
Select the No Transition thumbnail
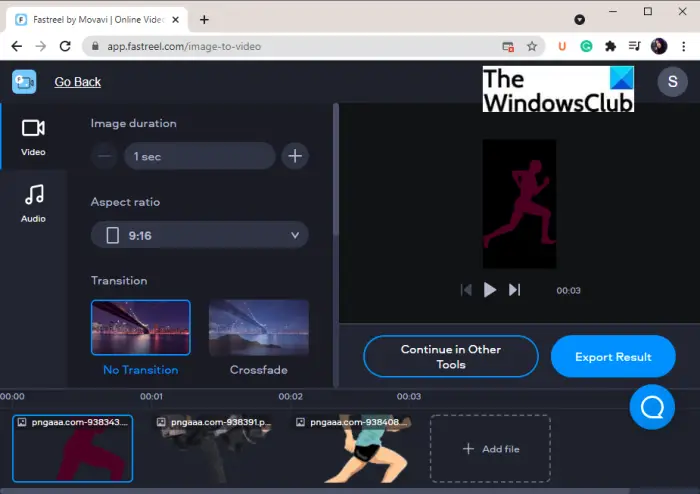(x=141, y=328)
